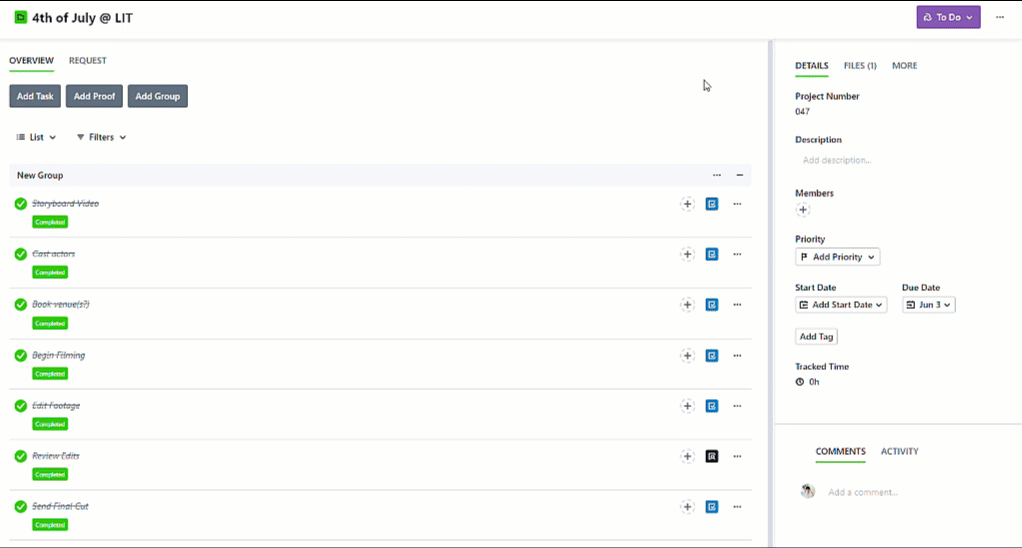The image size is (1022, 548).
Task: Click the vertical scrollbar of task list
Action: click(770, 293)
